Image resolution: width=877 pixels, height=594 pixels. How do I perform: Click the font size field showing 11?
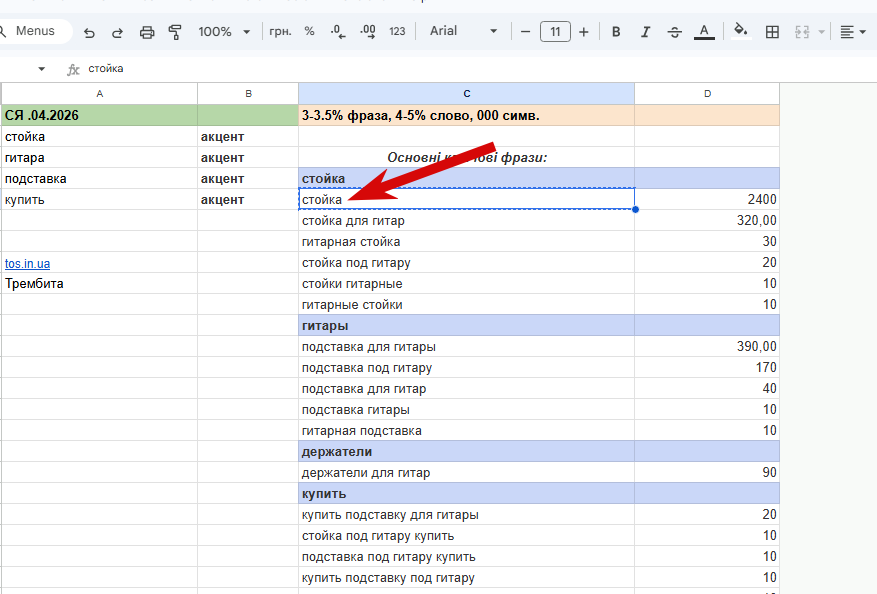coord(555,31)
